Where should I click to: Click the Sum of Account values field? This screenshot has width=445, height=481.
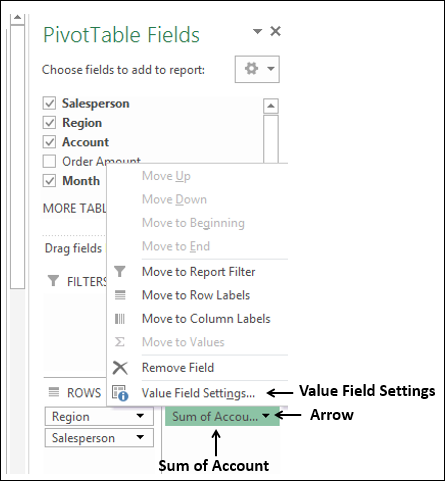point(222,416)
